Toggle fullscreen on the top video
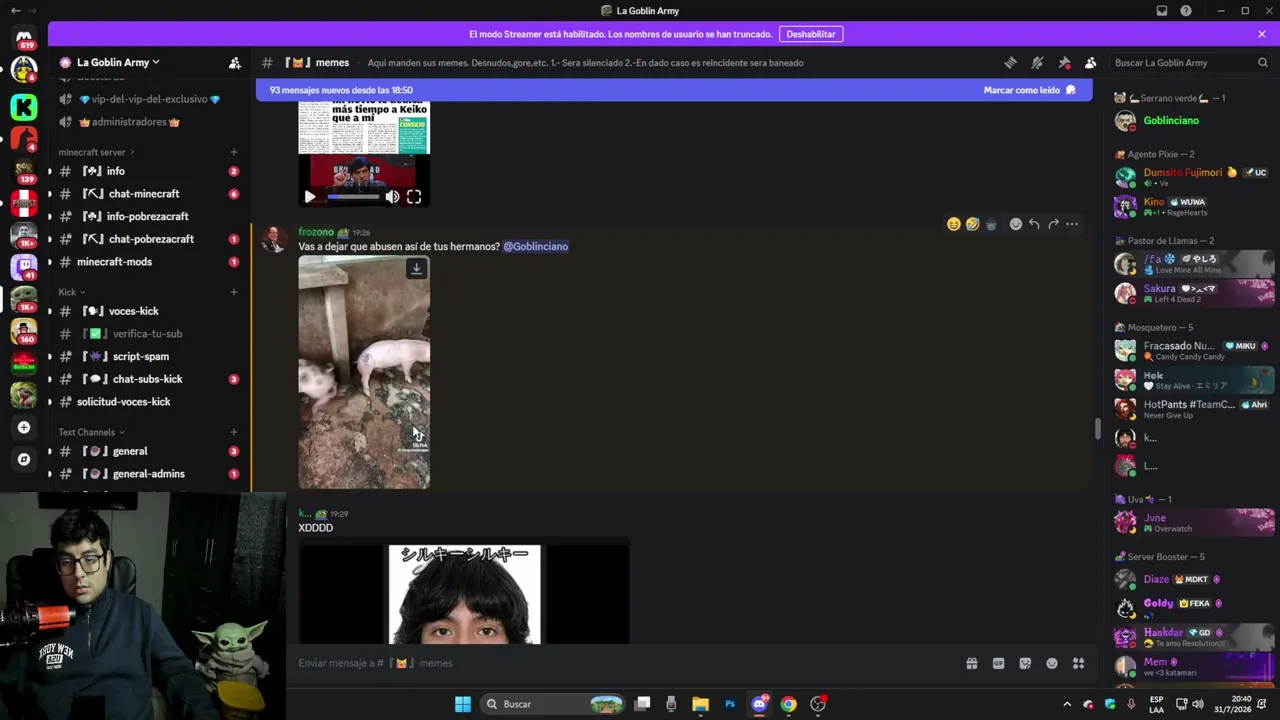 [x=414, y=197]
